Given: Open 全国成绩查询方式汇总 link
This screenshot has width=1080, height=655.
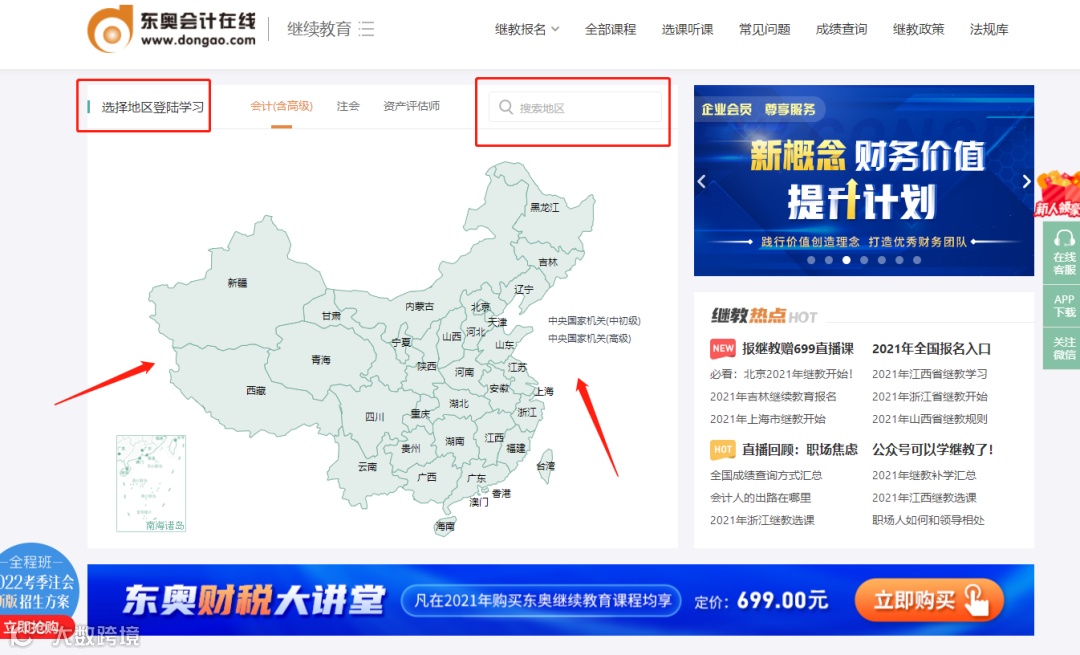Looking at the screenshot, I should [x=766, y=475].
